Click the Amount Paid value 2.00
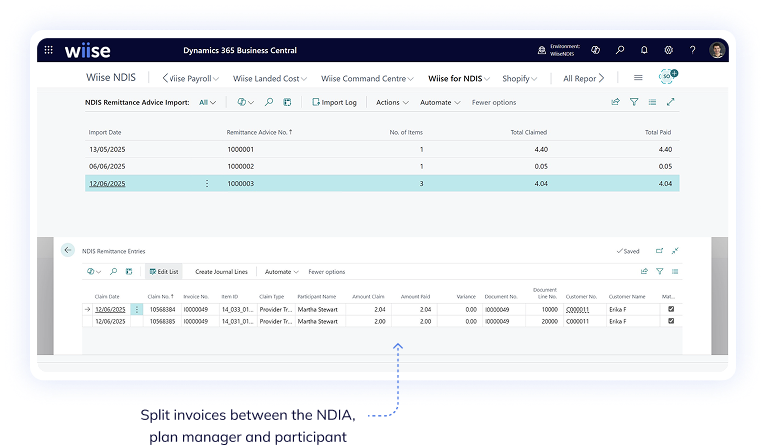Screen dimensions: 766x448 click(426, 321)
